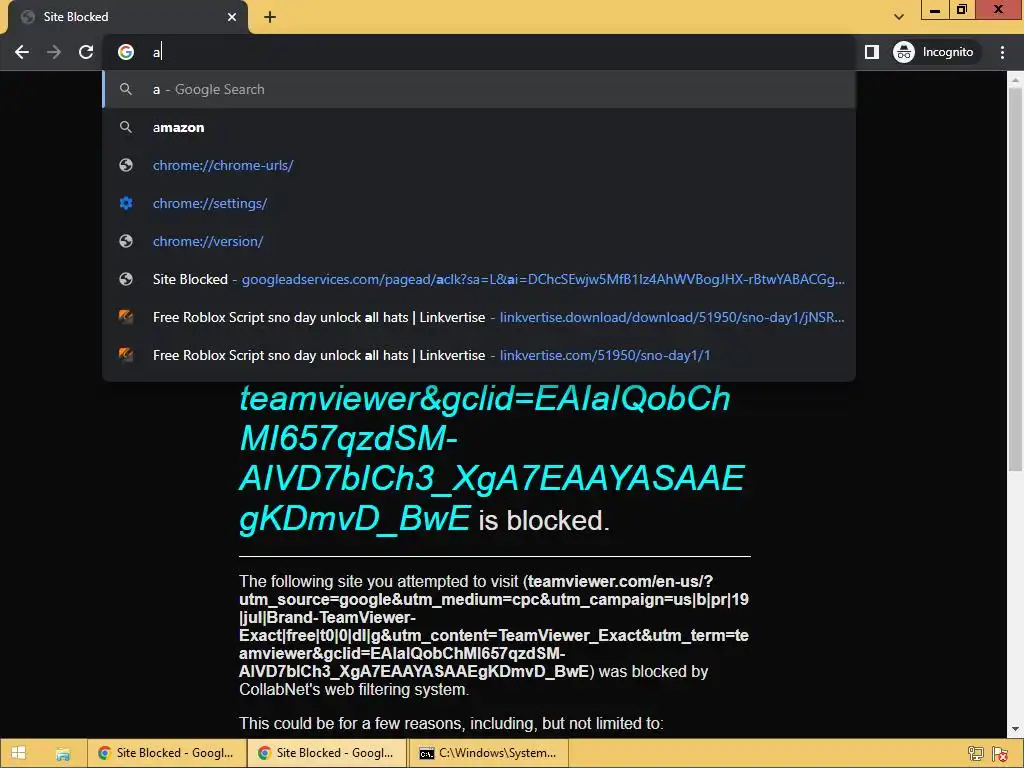Open the side panel icon next to Incognito
The image size is (1024, 768).
pos(871,52)
